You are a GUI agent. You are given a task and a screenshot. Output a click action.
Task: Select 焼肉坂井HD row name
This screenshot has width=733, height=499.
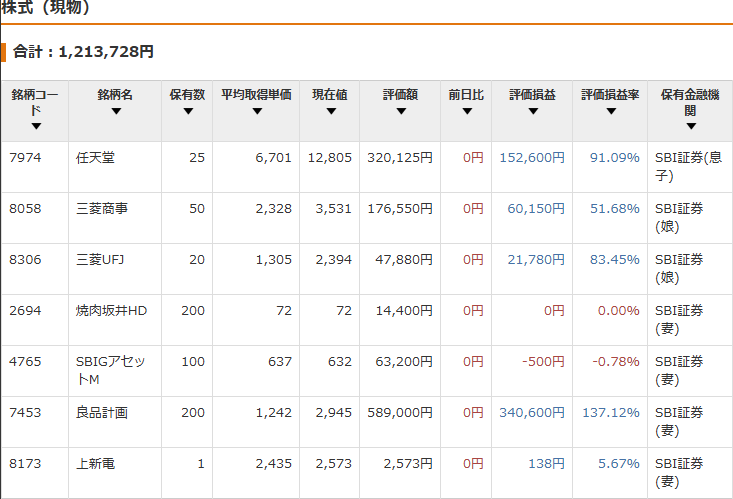[x=111, y=311]
